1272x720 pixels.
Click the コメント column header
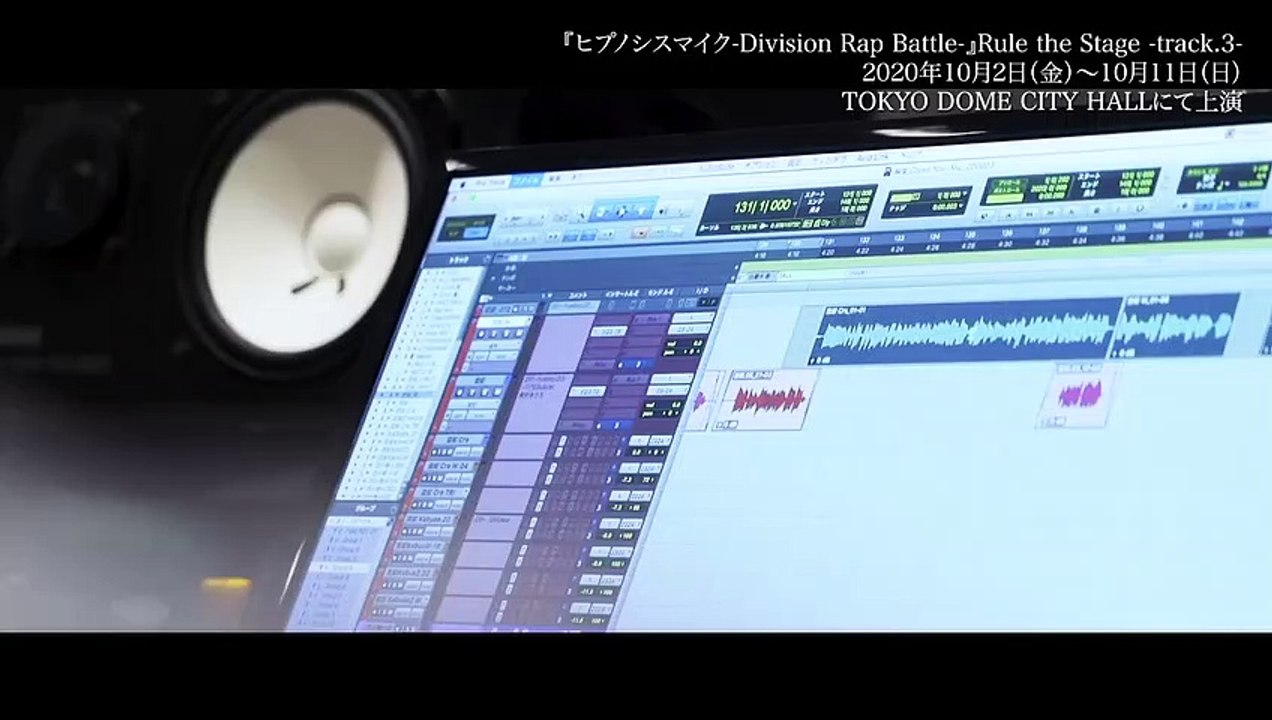580,296
